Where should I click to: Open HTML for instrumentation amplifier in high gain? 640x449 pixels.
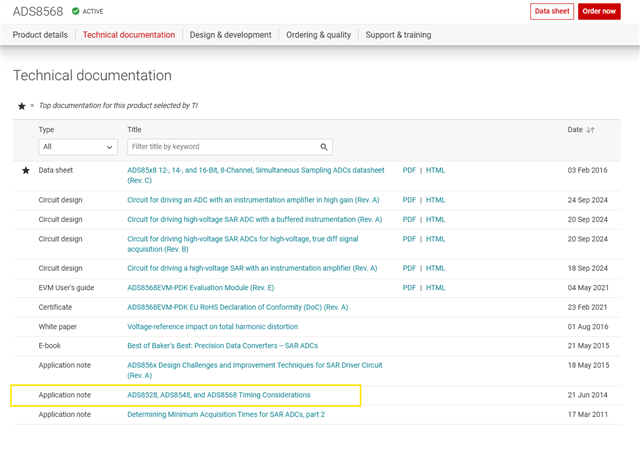(436, 200)
